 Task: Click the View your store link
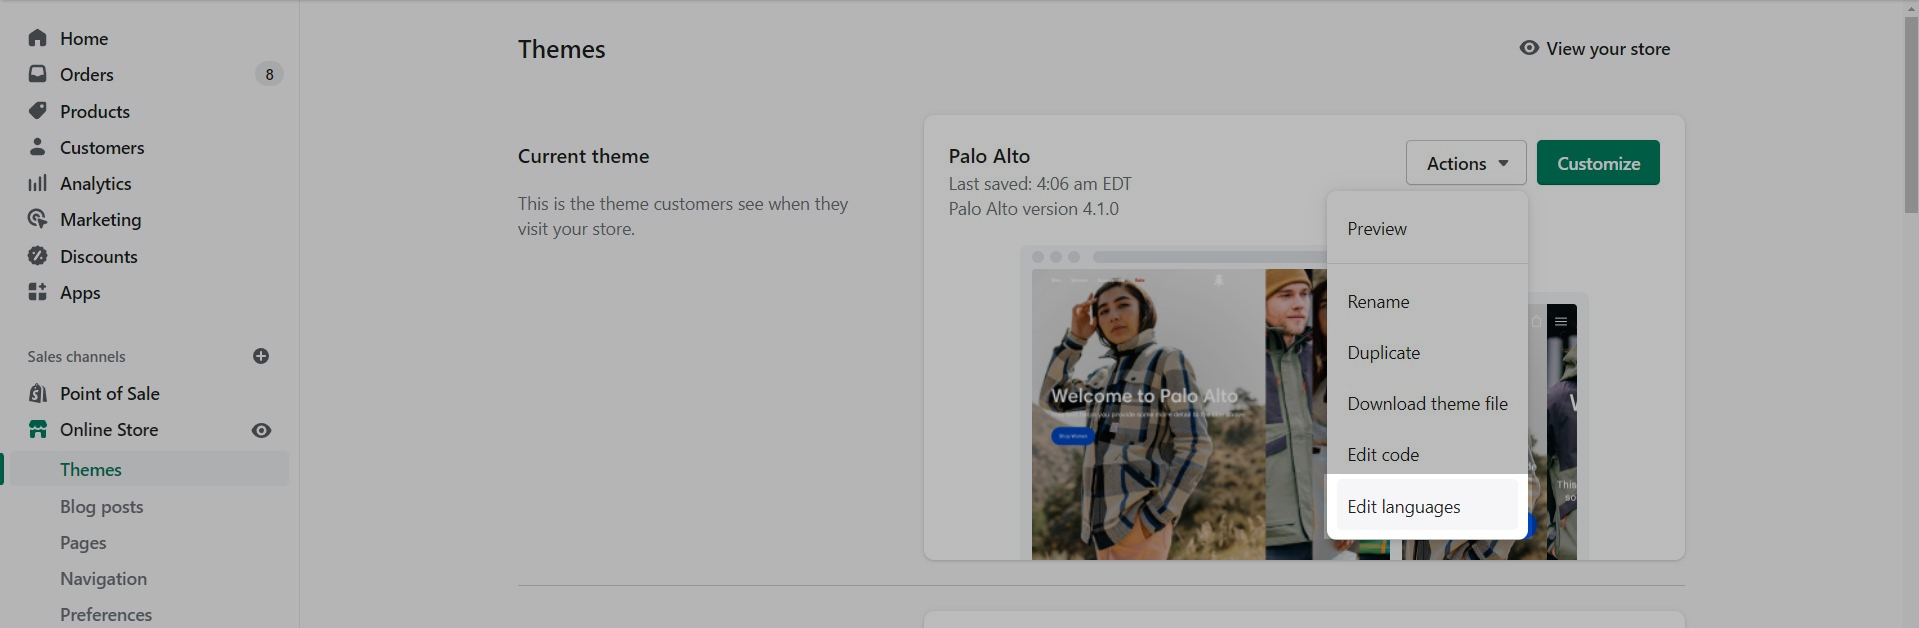point(1595,49)
